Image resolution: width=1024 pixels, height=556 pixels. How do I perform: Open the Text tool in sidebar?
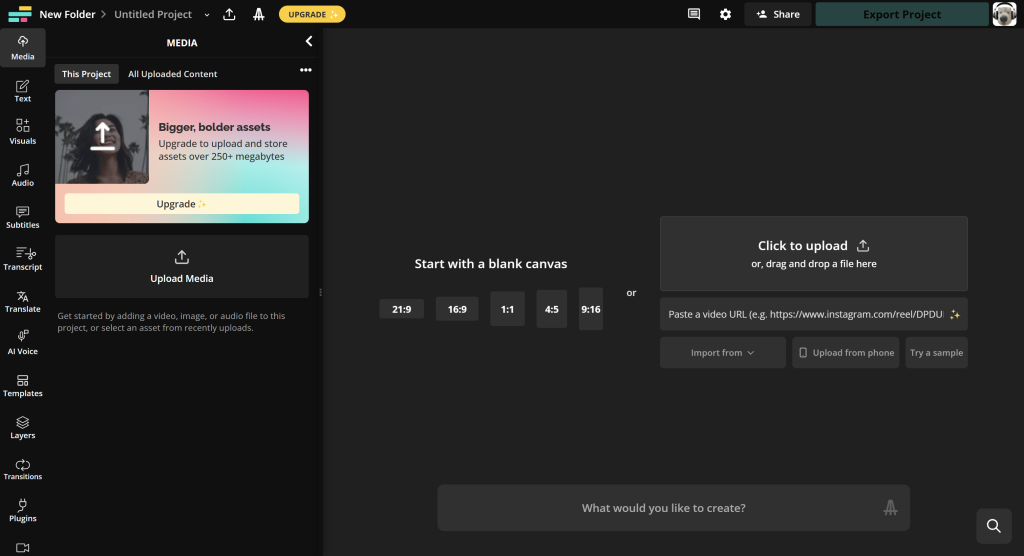[x=22, y=90]
